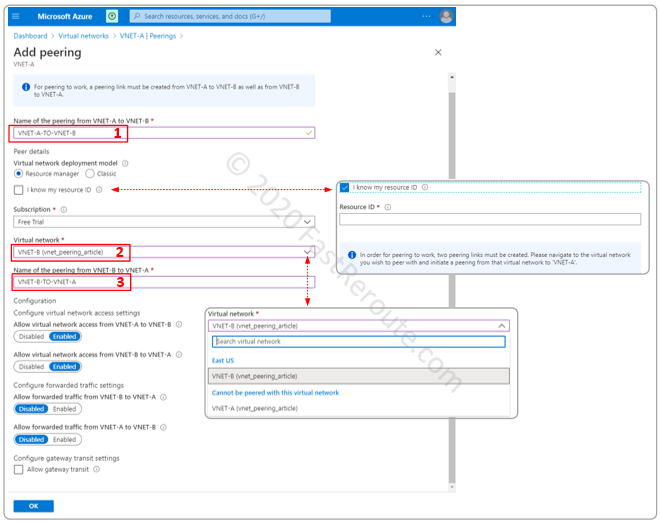Screen dimensions: 660x523
Task: Click the OK button
Action: click(34, 506)
